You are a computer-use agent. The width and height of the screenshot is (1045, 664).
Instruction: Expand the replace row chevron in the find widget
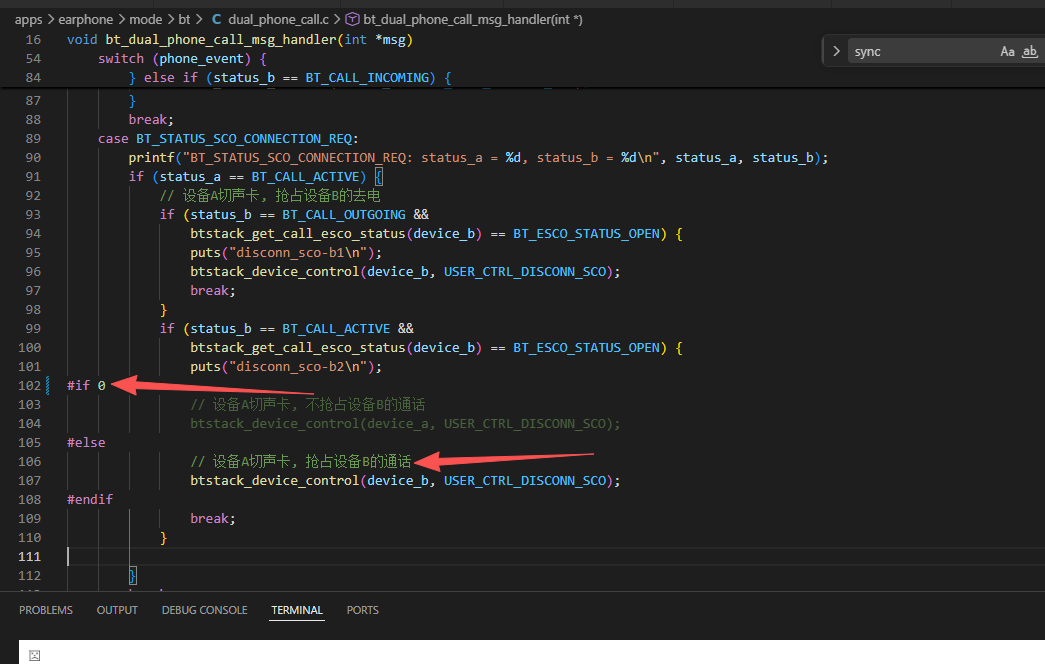836,51
